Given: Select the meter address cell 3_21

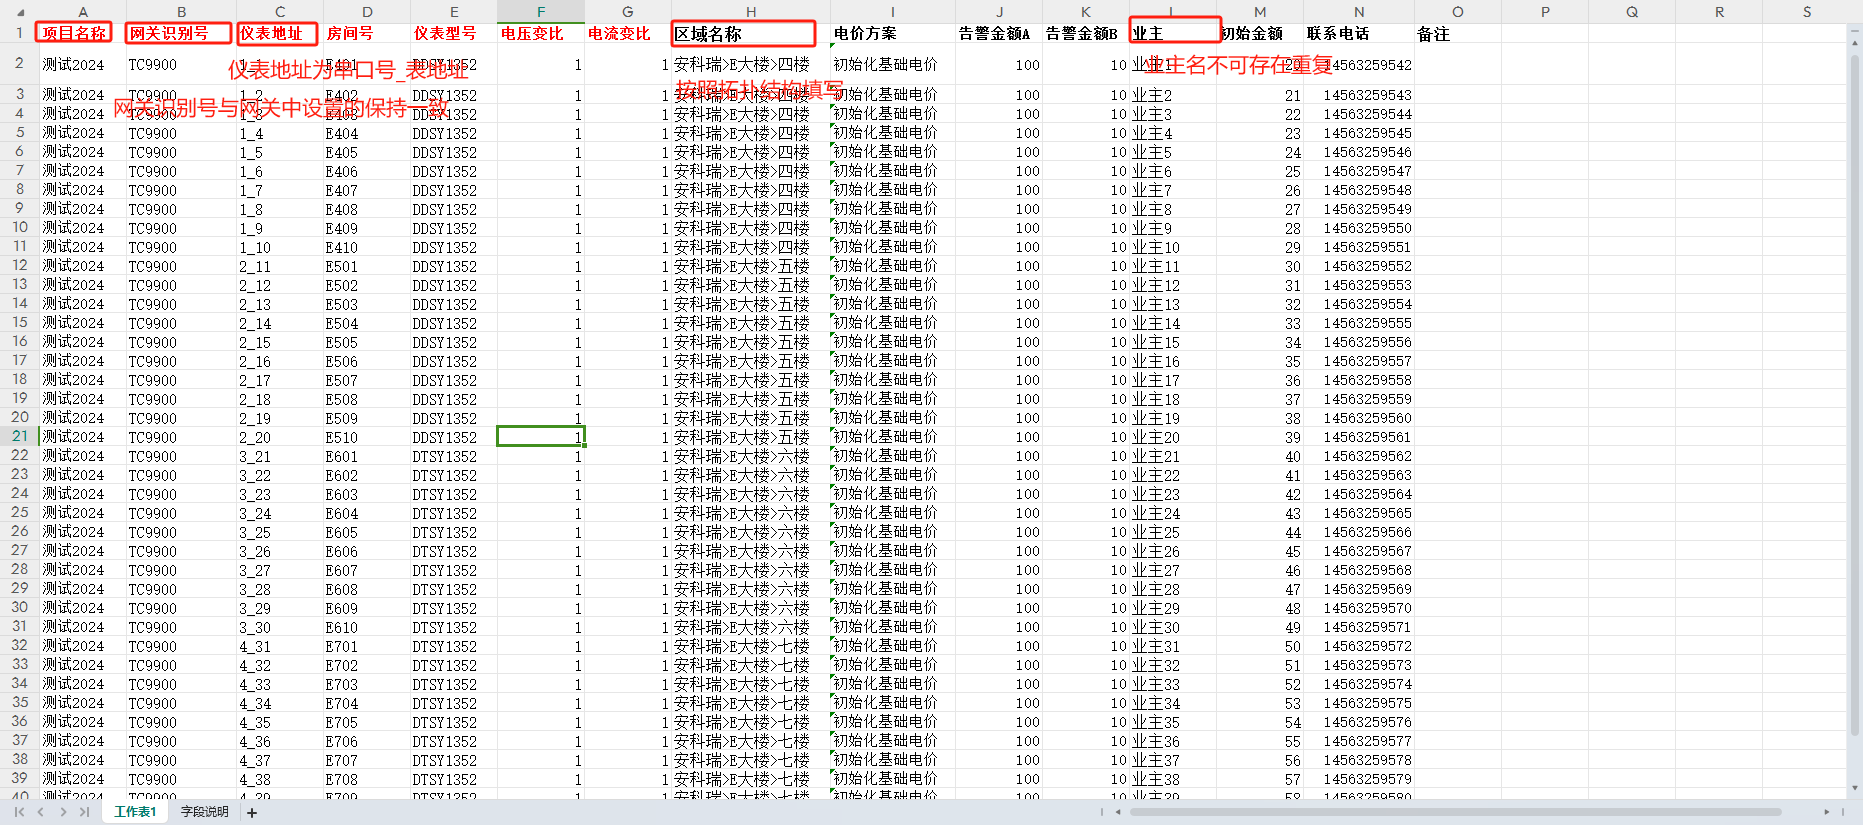Looking at the screenshot, I should coord(278,456).
